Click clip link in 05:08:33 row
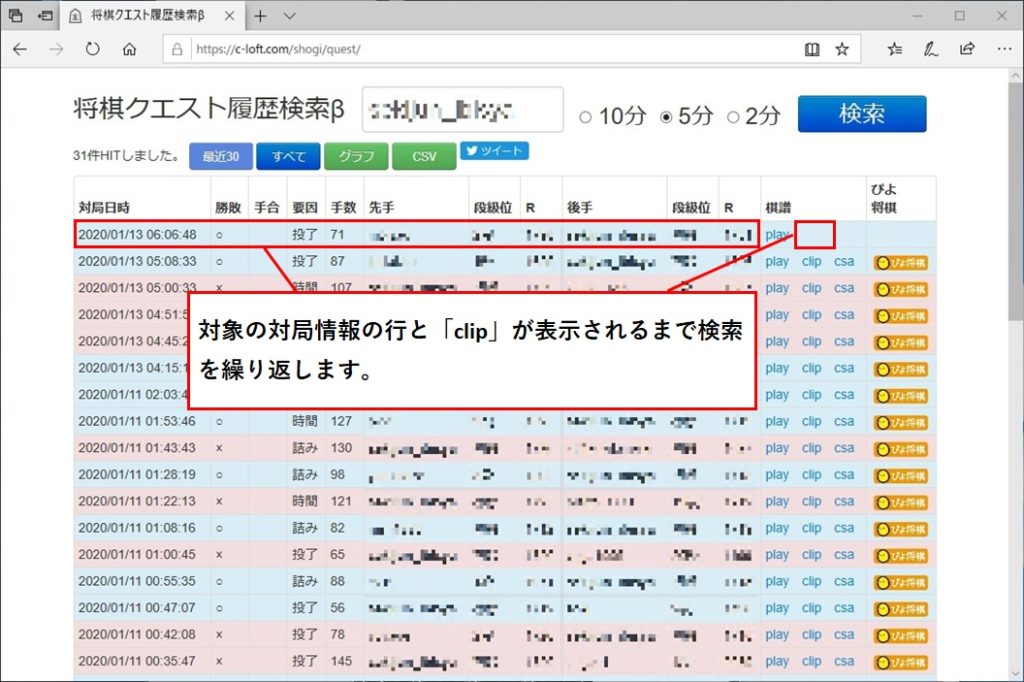The image size is (1024, 682). [812, 261]
